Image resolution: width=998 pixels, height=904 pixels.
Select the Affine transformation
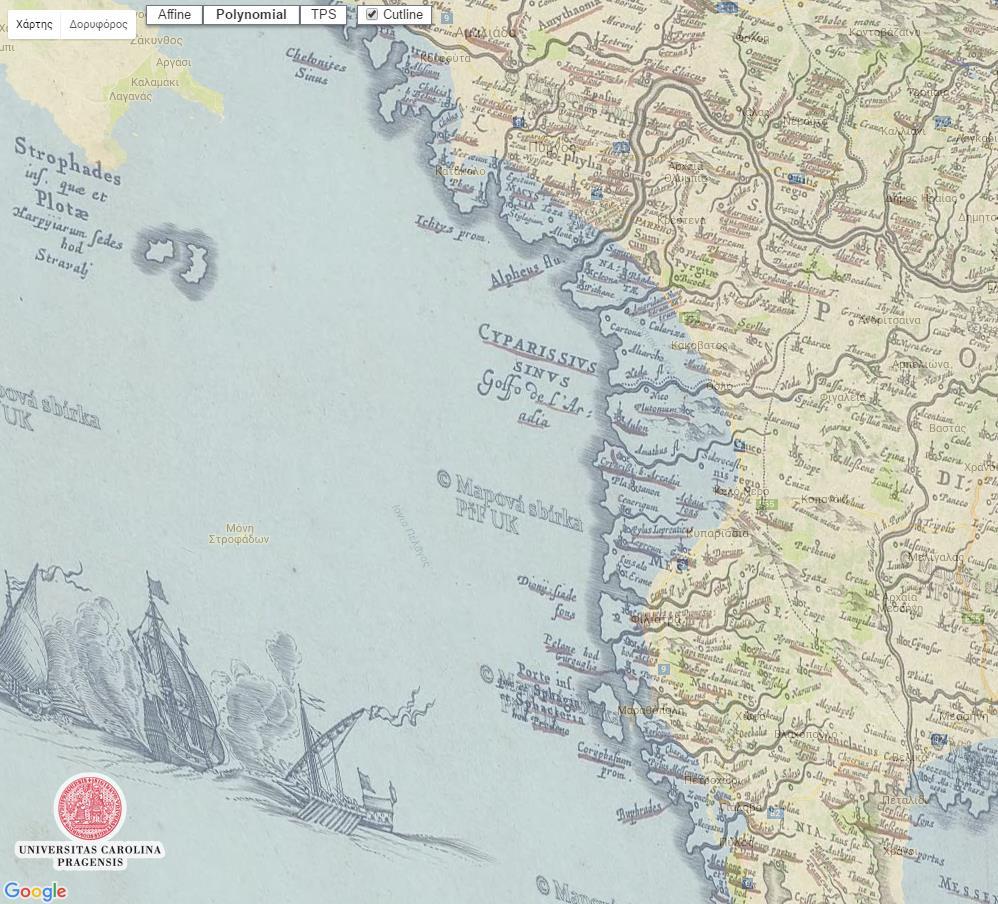(x=174, y=15)
